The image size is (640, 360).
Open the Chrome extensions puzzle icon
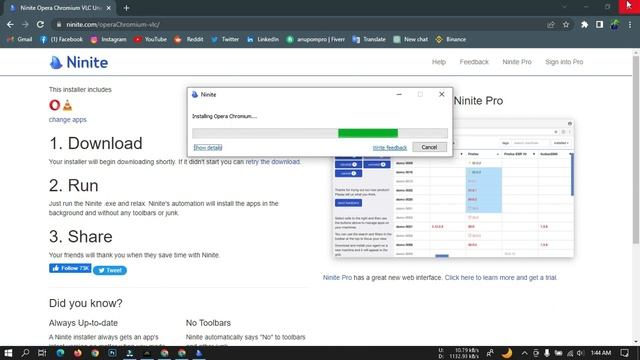[x=584, y=24]
